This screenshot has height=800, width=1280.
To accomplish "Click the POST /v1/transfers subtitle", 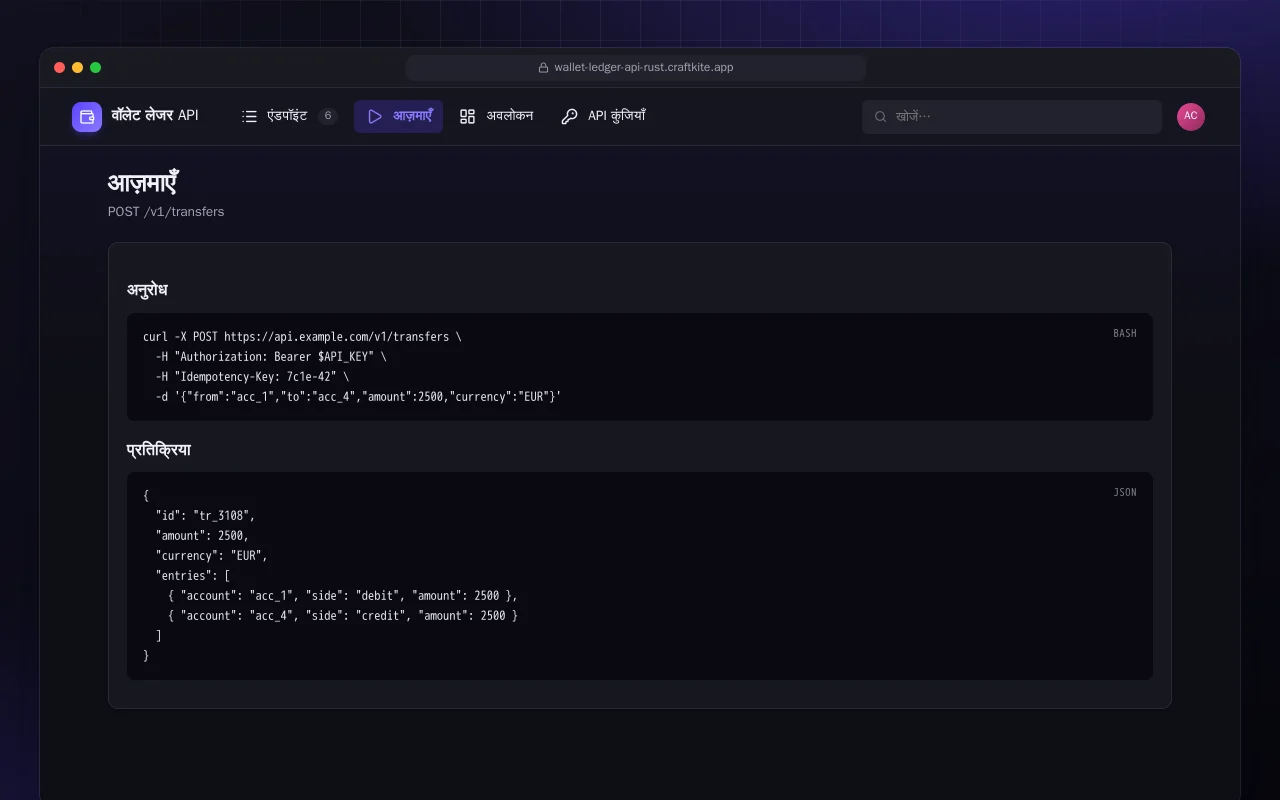I will click(x=166, y=212).
